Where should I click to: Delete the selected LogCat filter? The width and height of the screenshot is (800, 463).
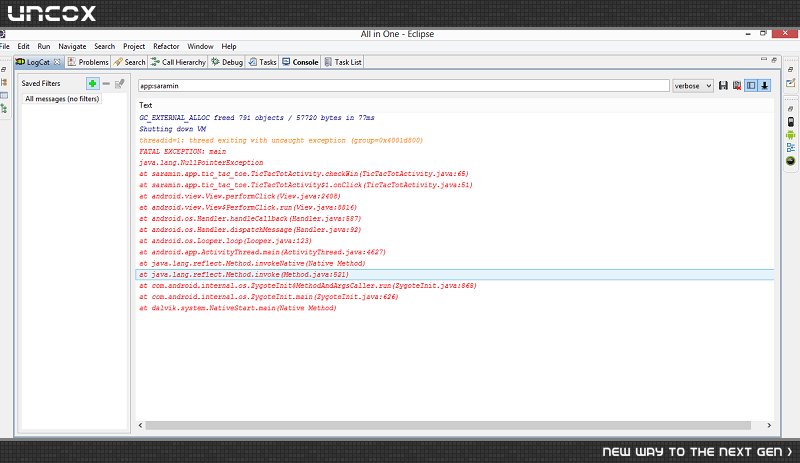[106, 83]
